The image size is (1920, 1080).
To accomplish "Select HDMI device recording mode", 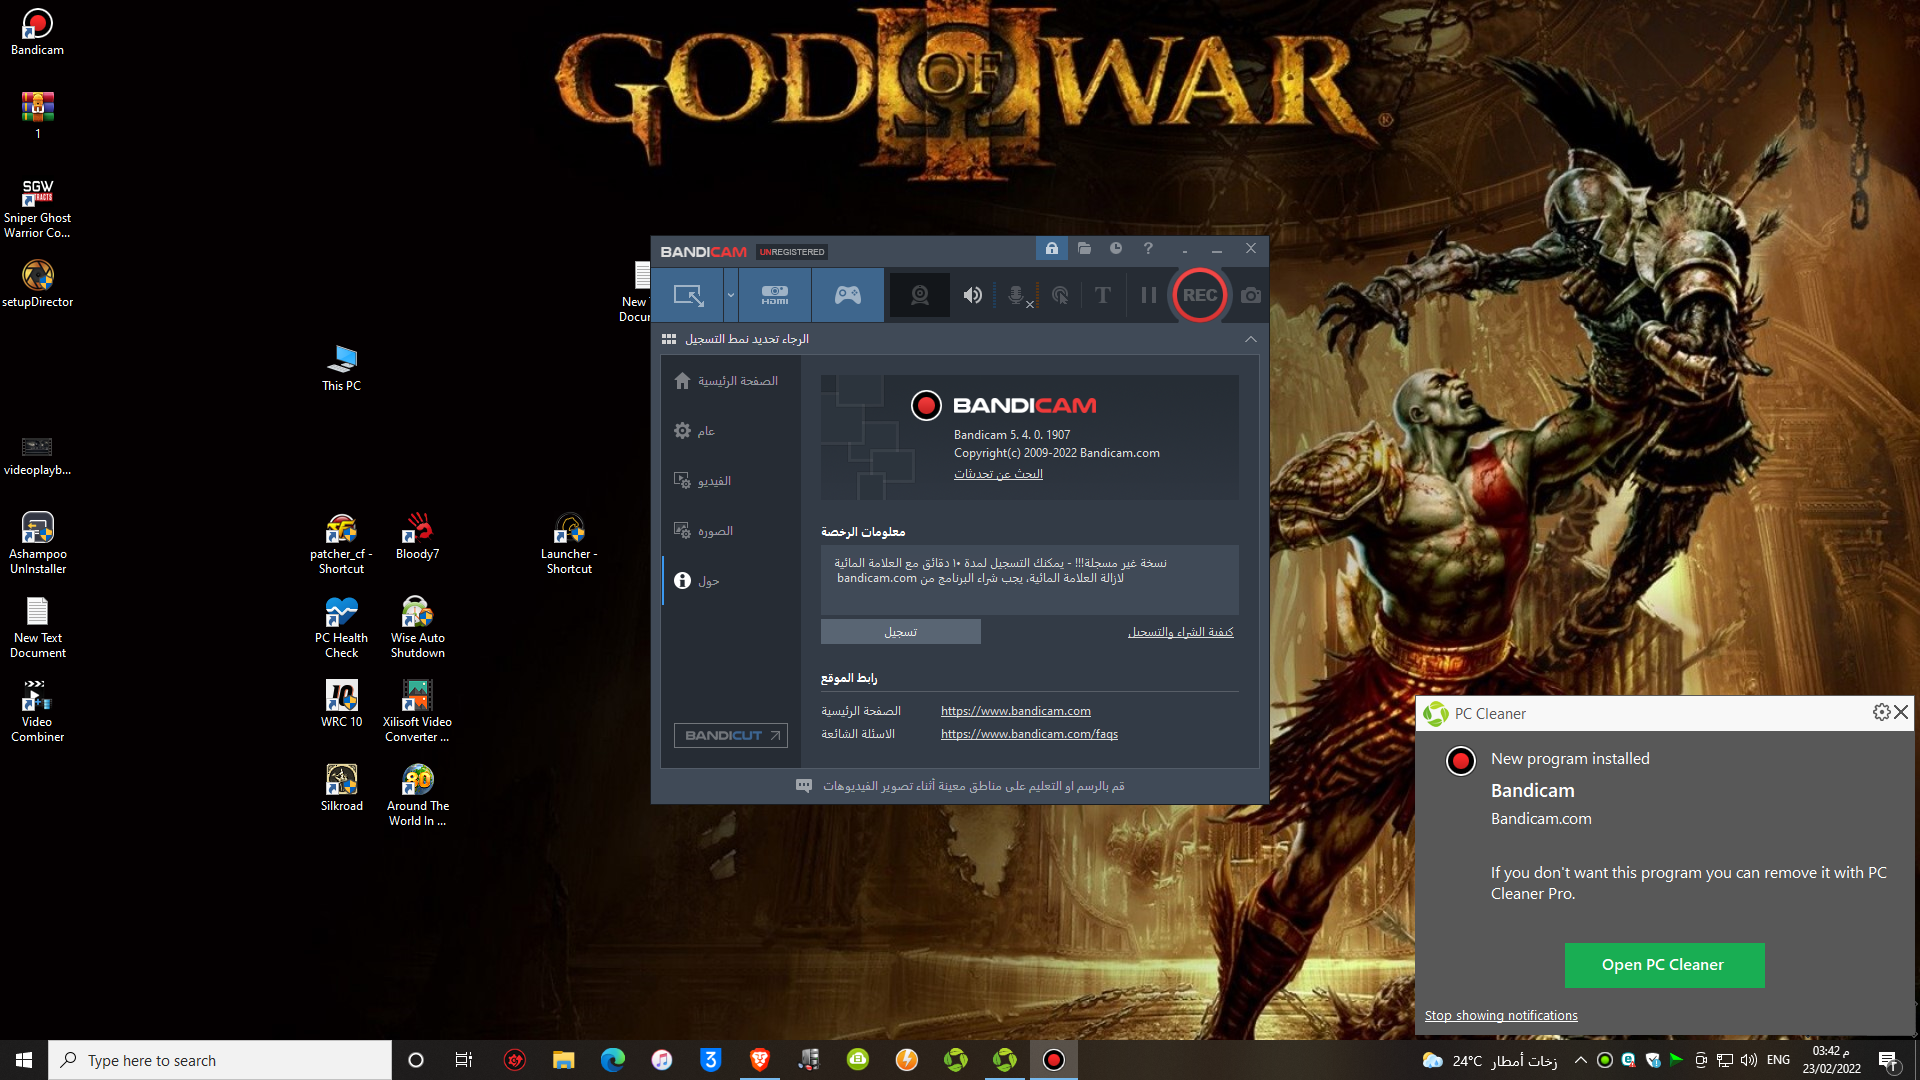I will coord(775,295).
